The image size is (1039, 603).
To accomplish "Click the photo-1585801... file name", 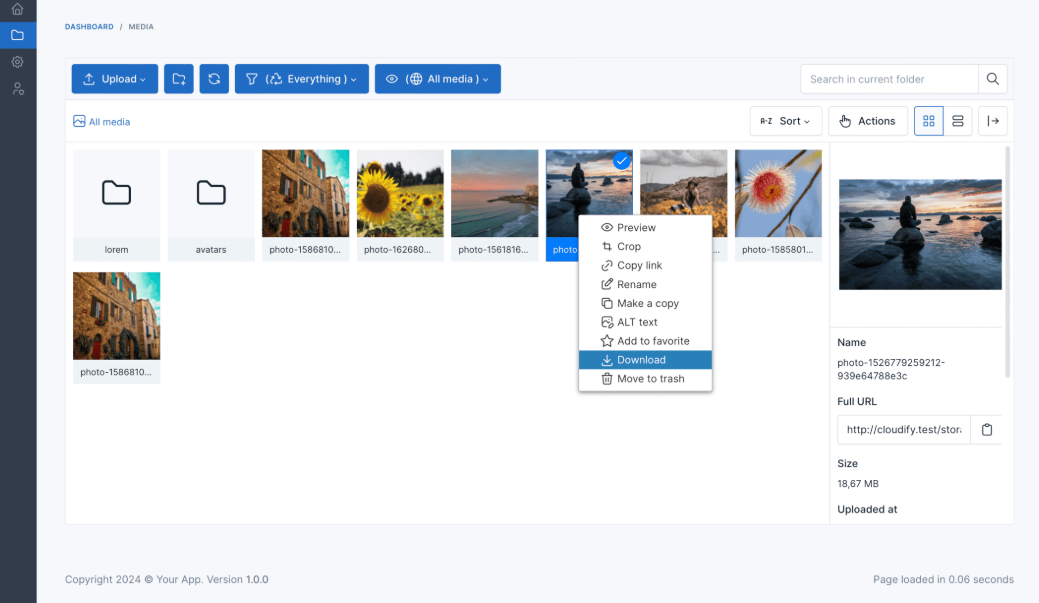I will point(778,250).
